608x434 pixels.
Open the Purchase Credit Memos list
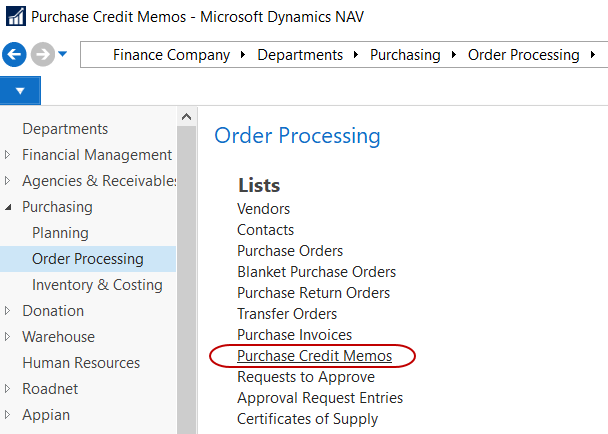[314, 356]
